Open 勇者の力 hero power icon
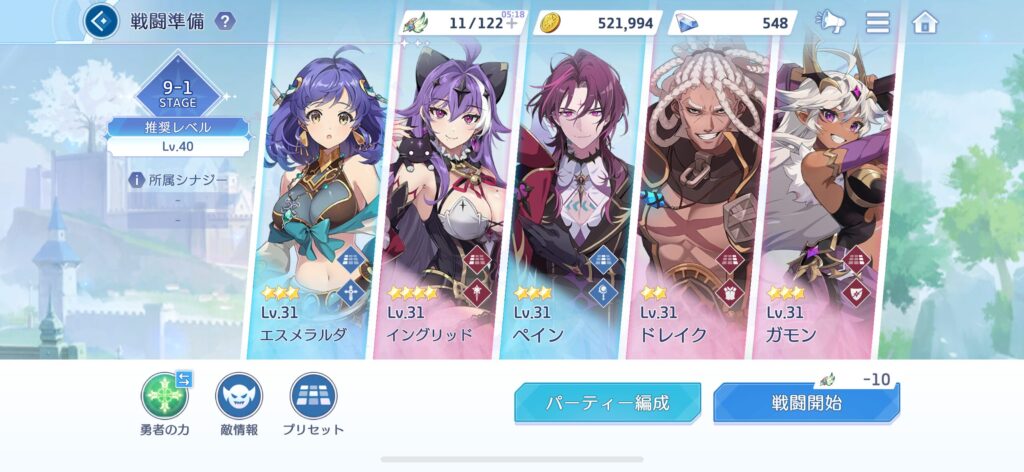The height and width of the screenshot is (472, 1024). 165,396
